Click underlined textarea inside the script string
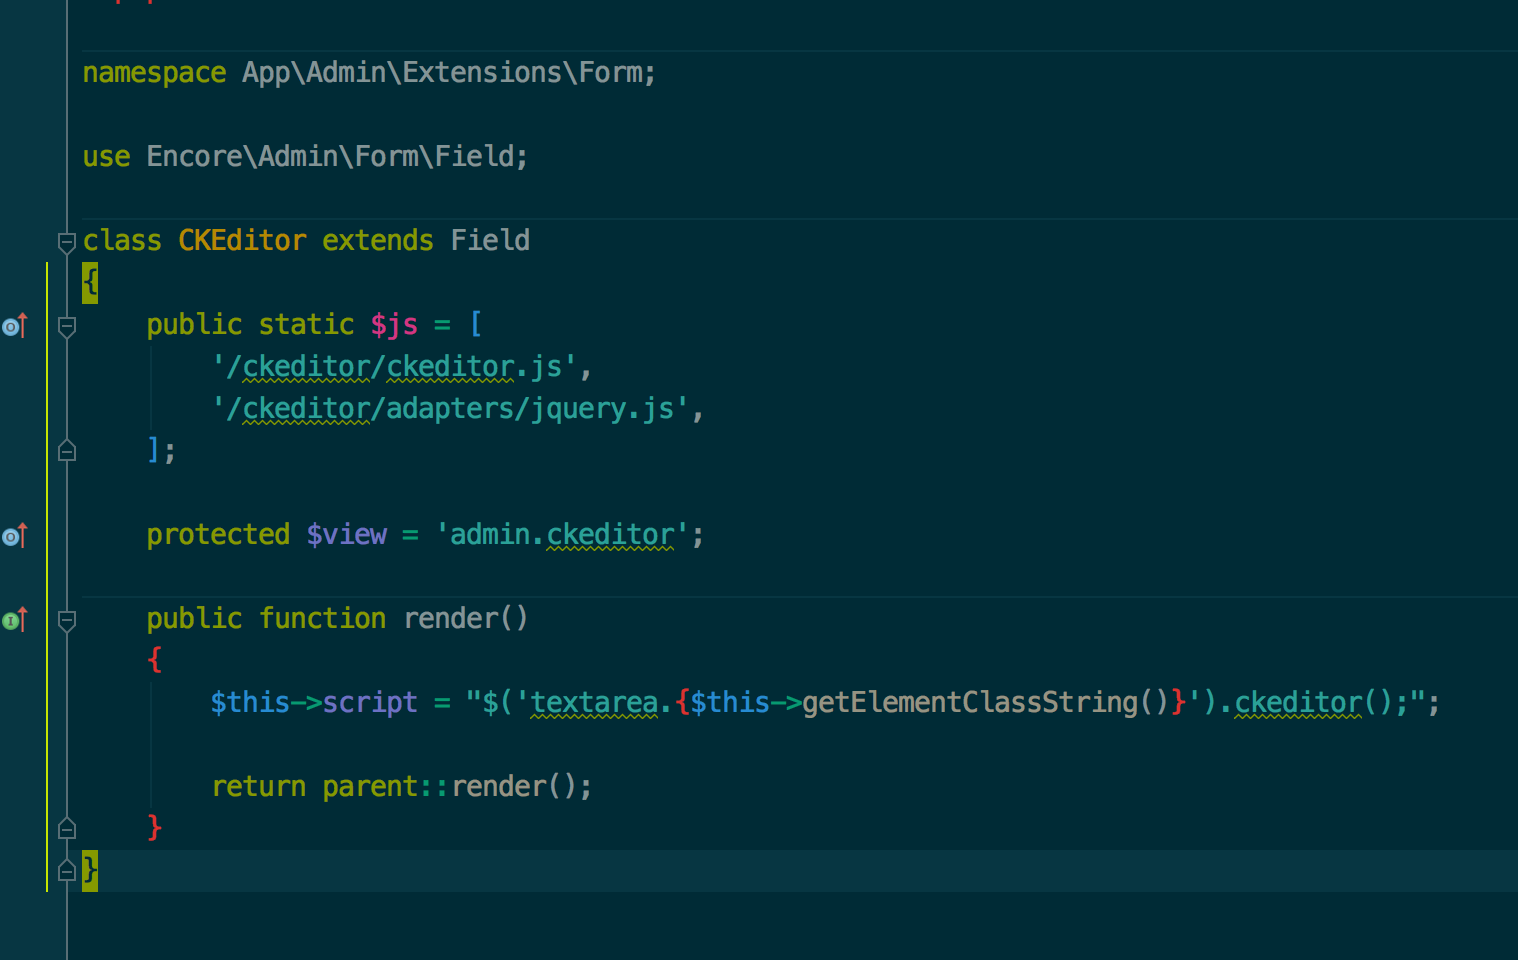Screen dimensions: 1518x960 pyautogui.click(x=593, y=702)
